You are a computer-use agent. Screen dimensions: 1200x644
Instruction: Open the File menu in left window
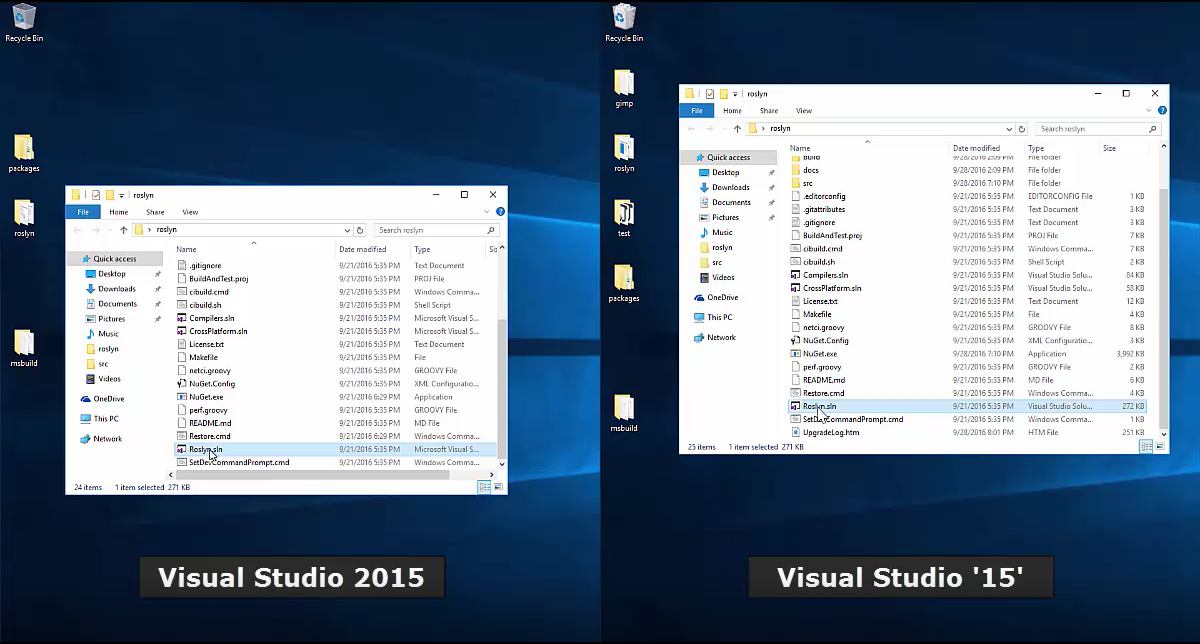pyautogui.click(x=83, y=212)
